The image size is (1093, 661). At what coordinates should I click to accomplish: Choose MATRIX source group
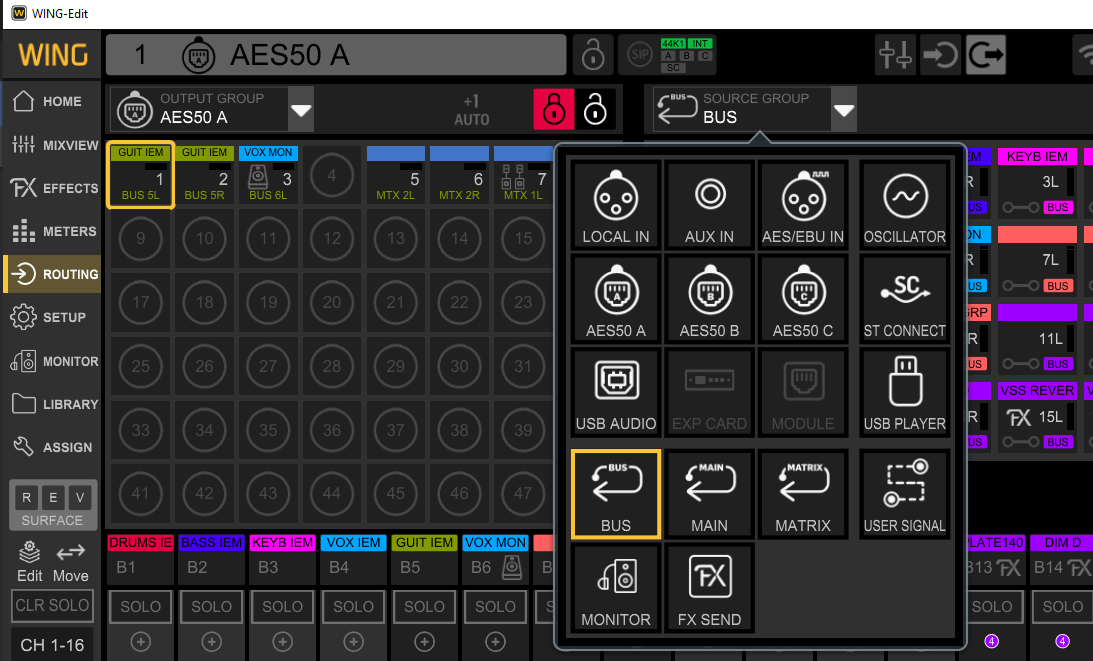coord(803,494)
